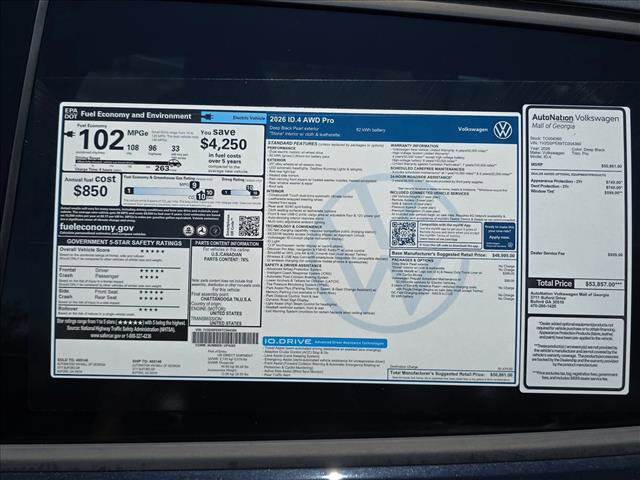Viewport: 640px width, 480px height.
Task: Click the Apply now box
Action: pyautogui.click(x=499, y=236)
